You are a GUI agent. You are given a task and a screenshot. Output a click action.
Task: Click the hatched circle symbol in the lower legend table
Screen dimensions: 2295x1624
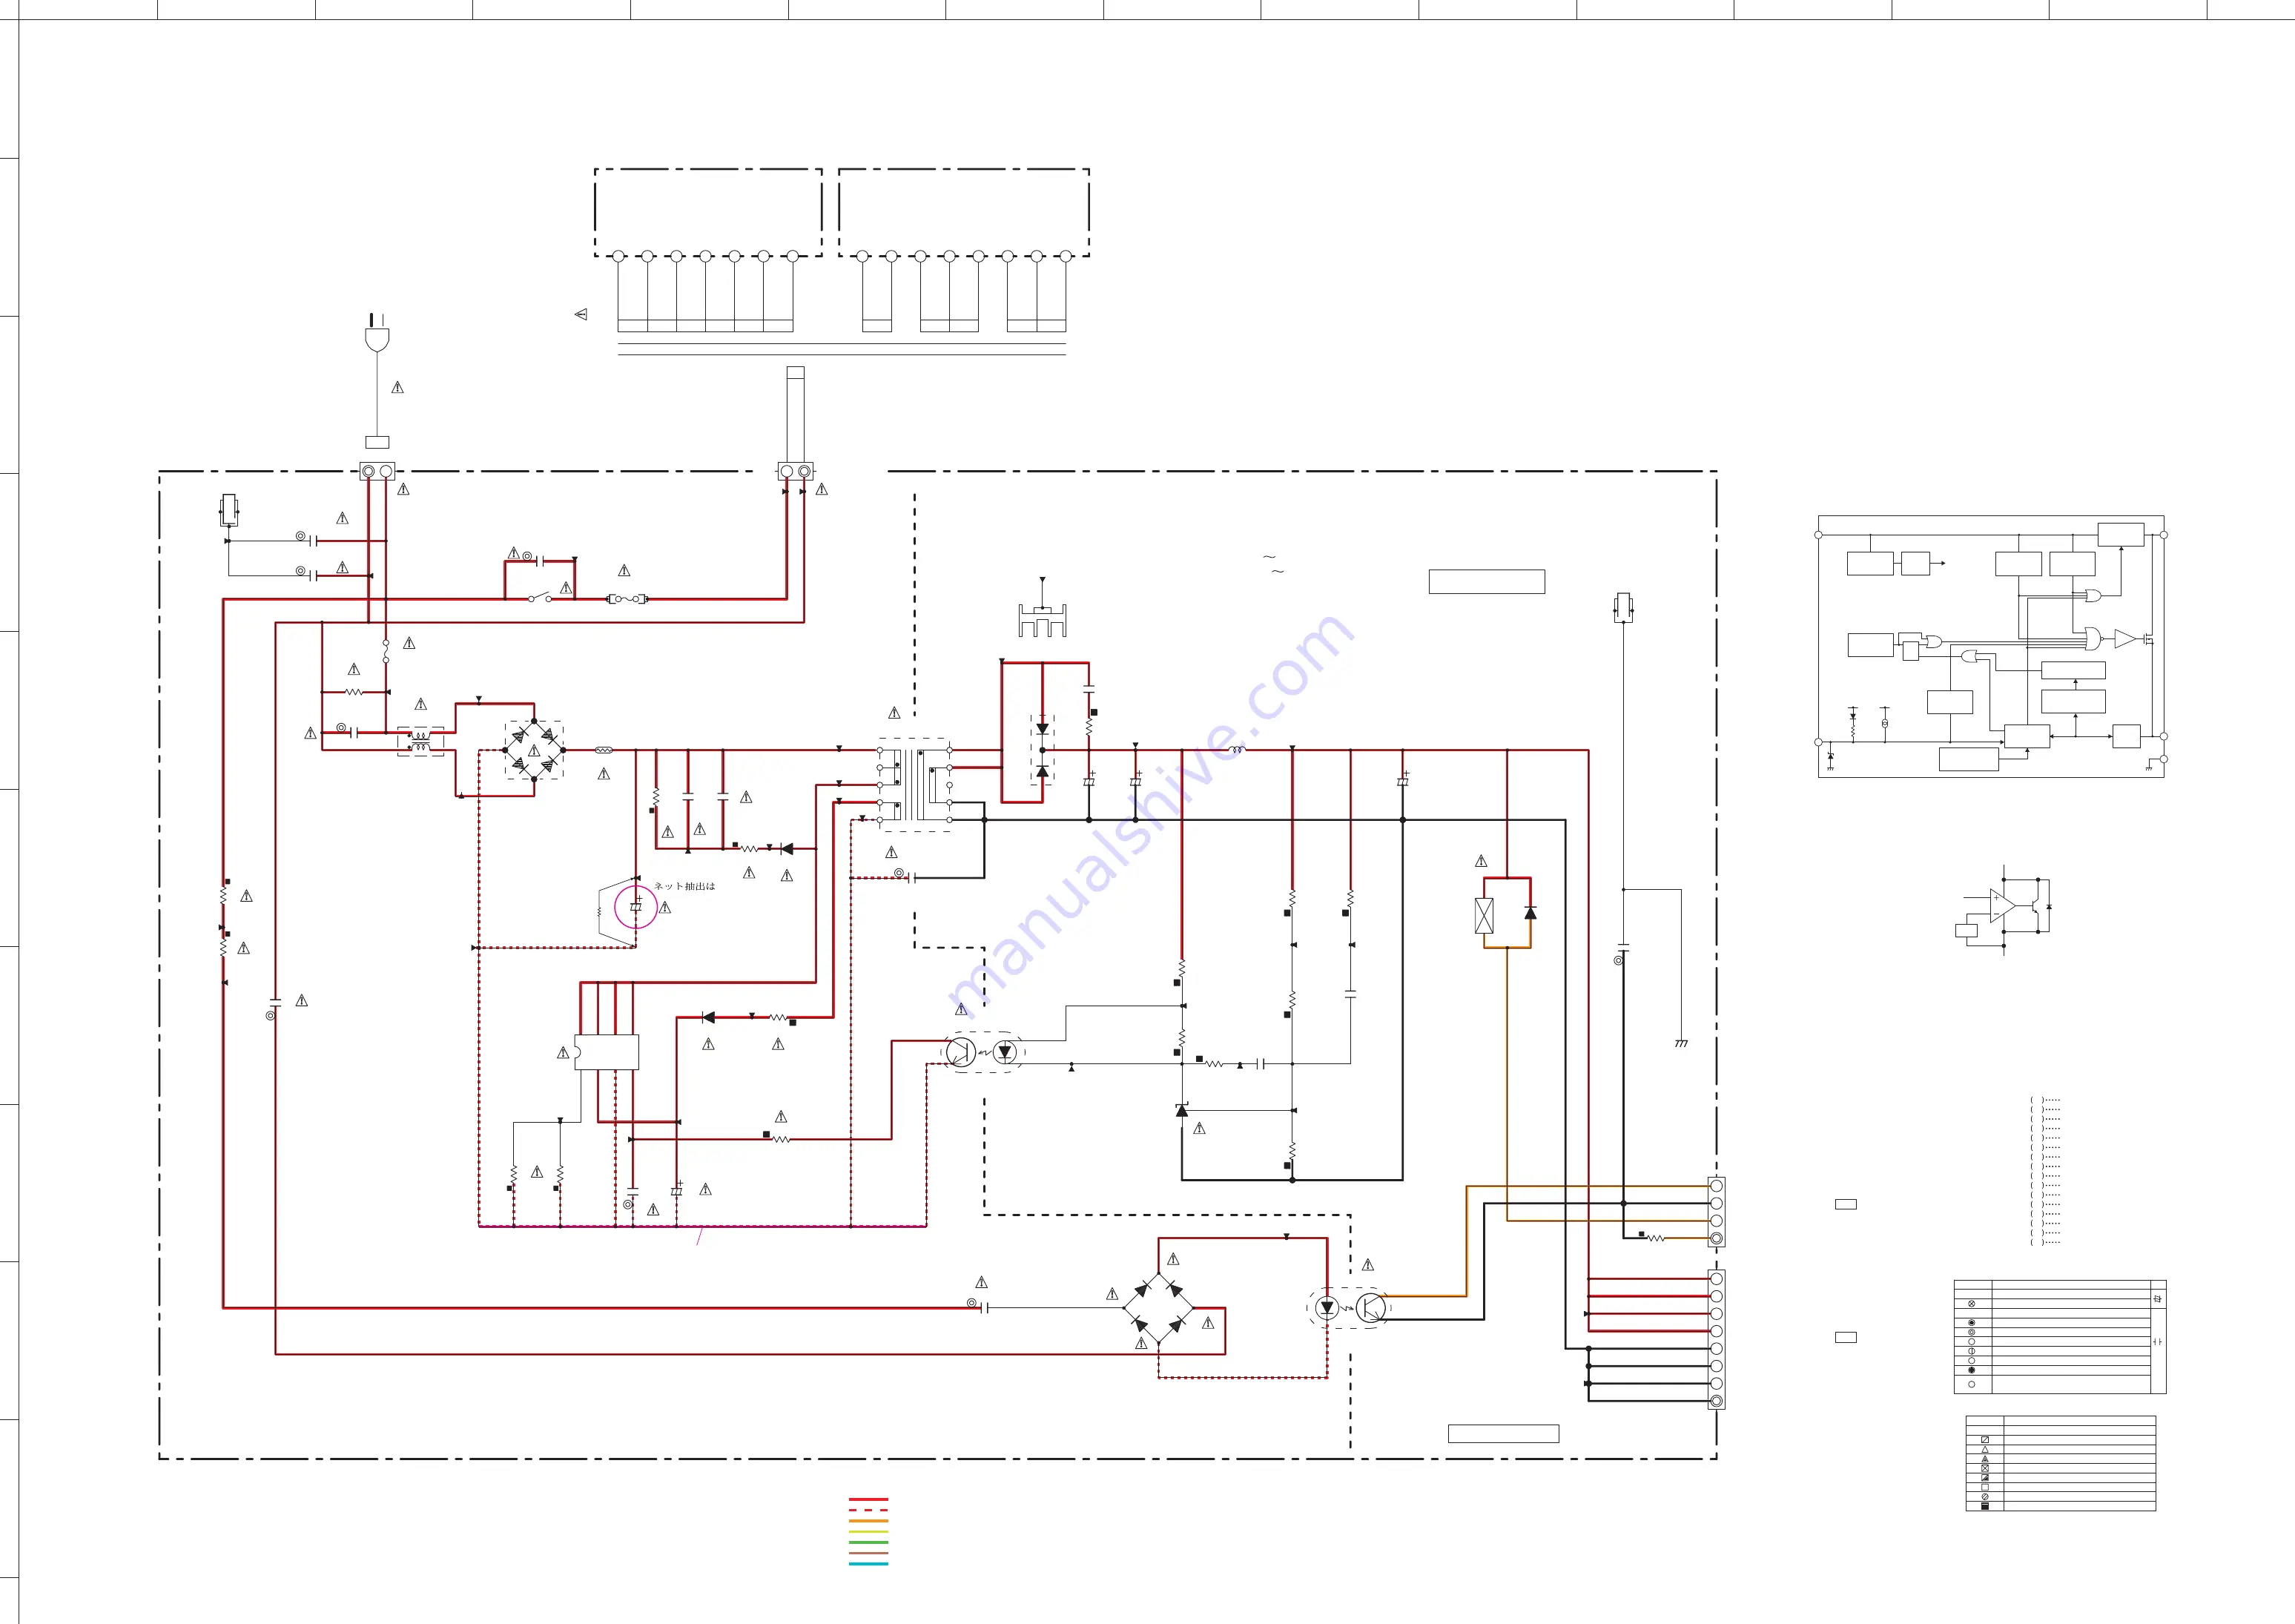point(1984,1497)
